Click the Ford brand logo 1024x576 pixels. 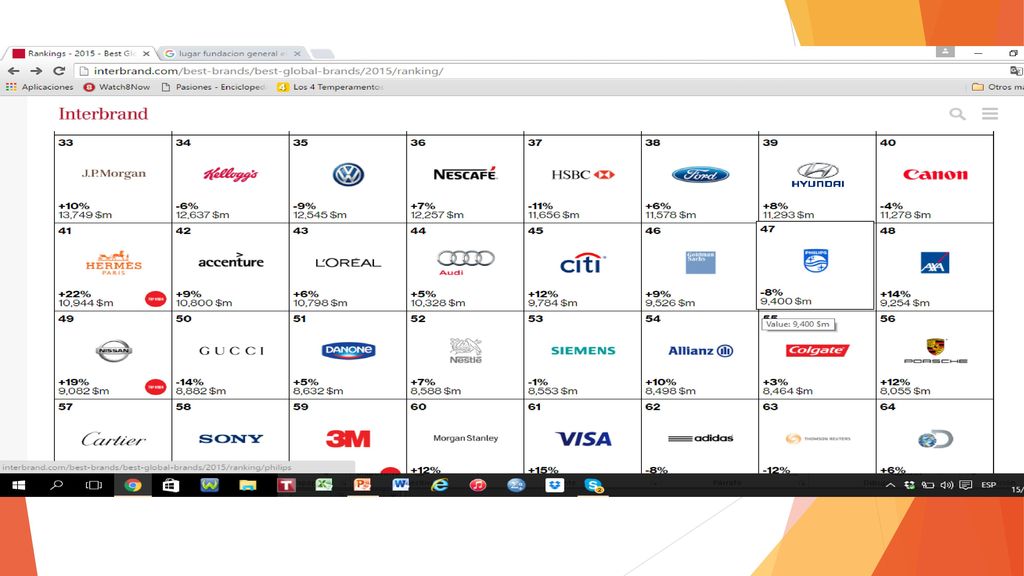pyautogui.click(x=700, y=174)
